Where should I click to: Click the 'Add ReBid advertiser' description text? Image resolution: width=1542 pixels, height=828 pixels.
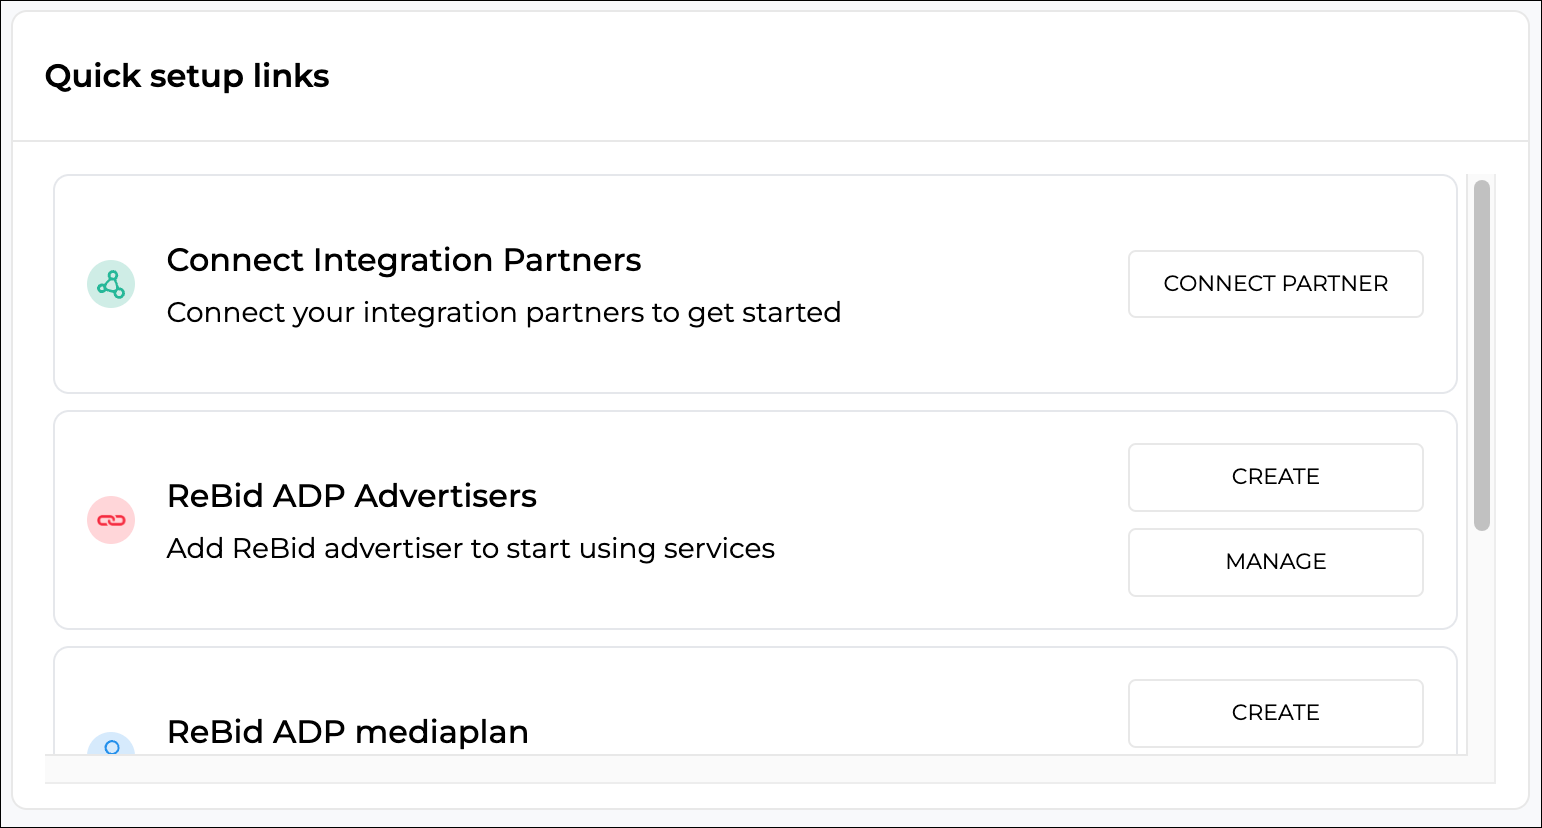471,549
